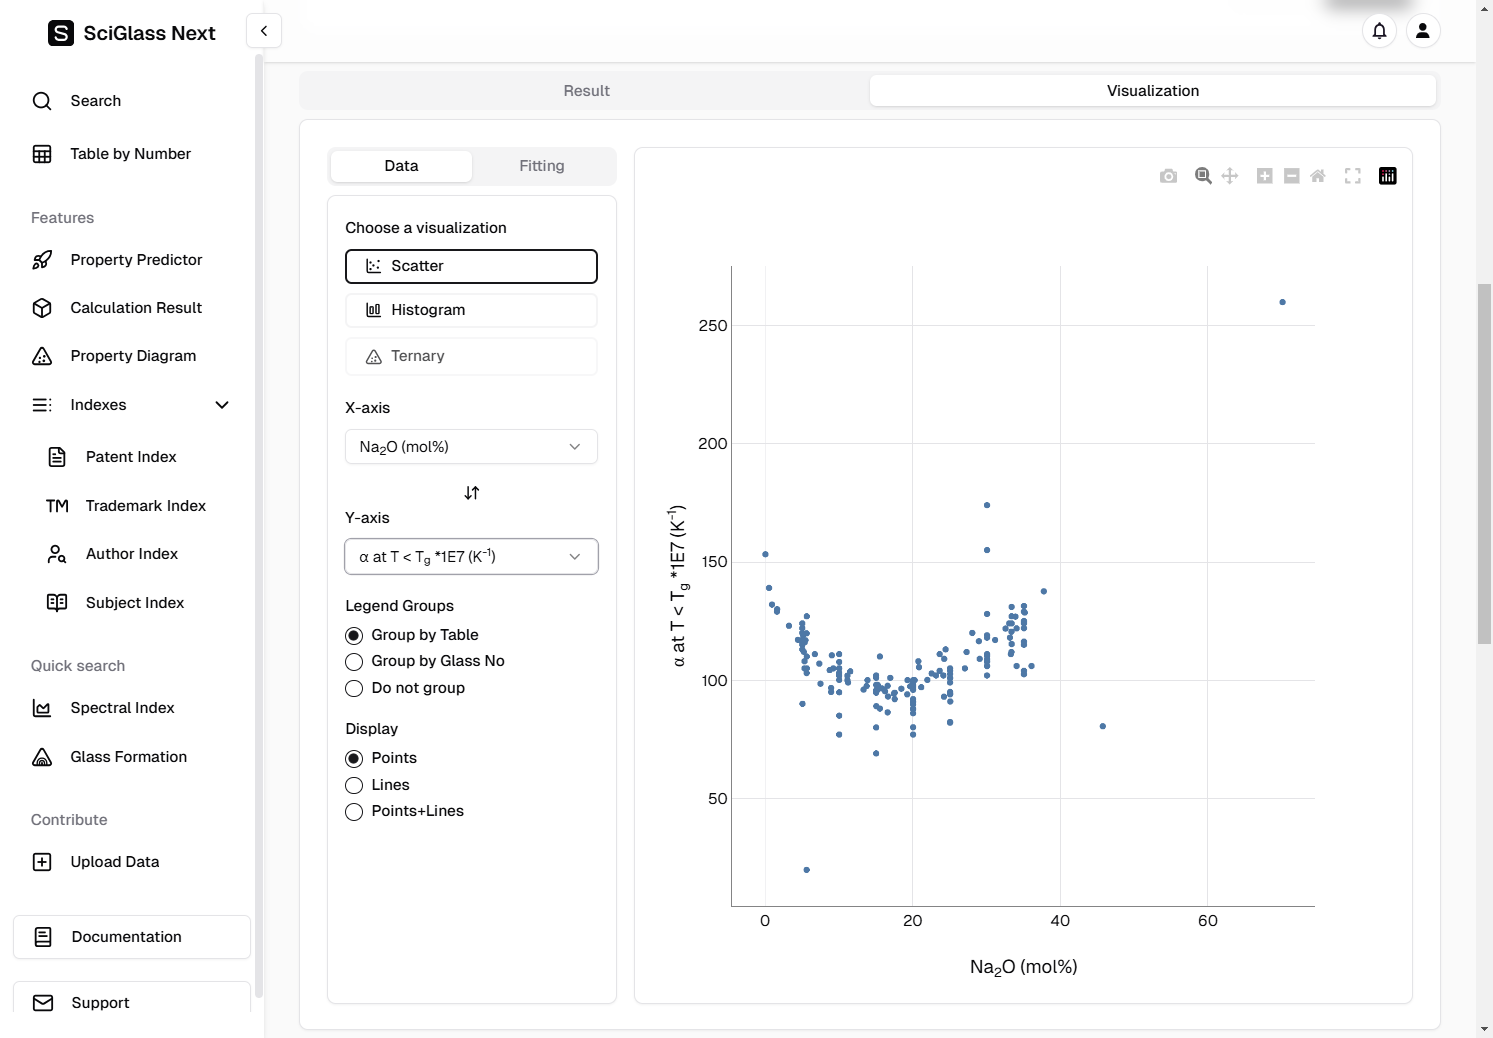Switch to the Fitting tab

pyautogui.click(x=541, y=166)
